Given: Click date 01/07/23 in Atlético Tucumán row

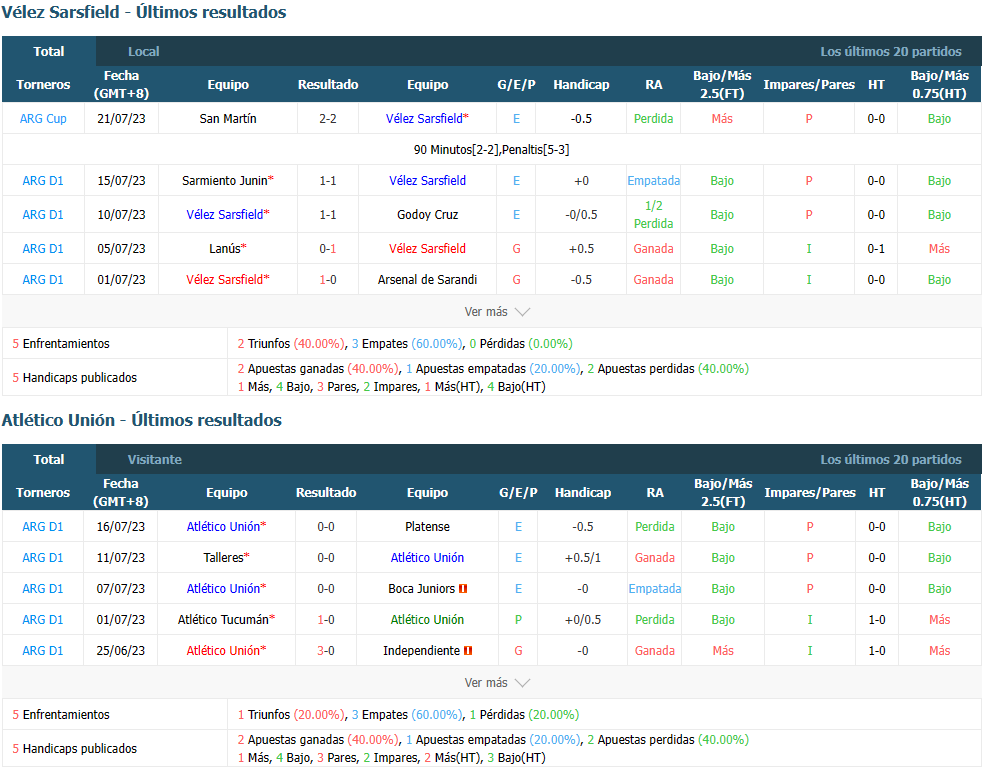Looking at the screenshot, I should click(x=120, y=620).
